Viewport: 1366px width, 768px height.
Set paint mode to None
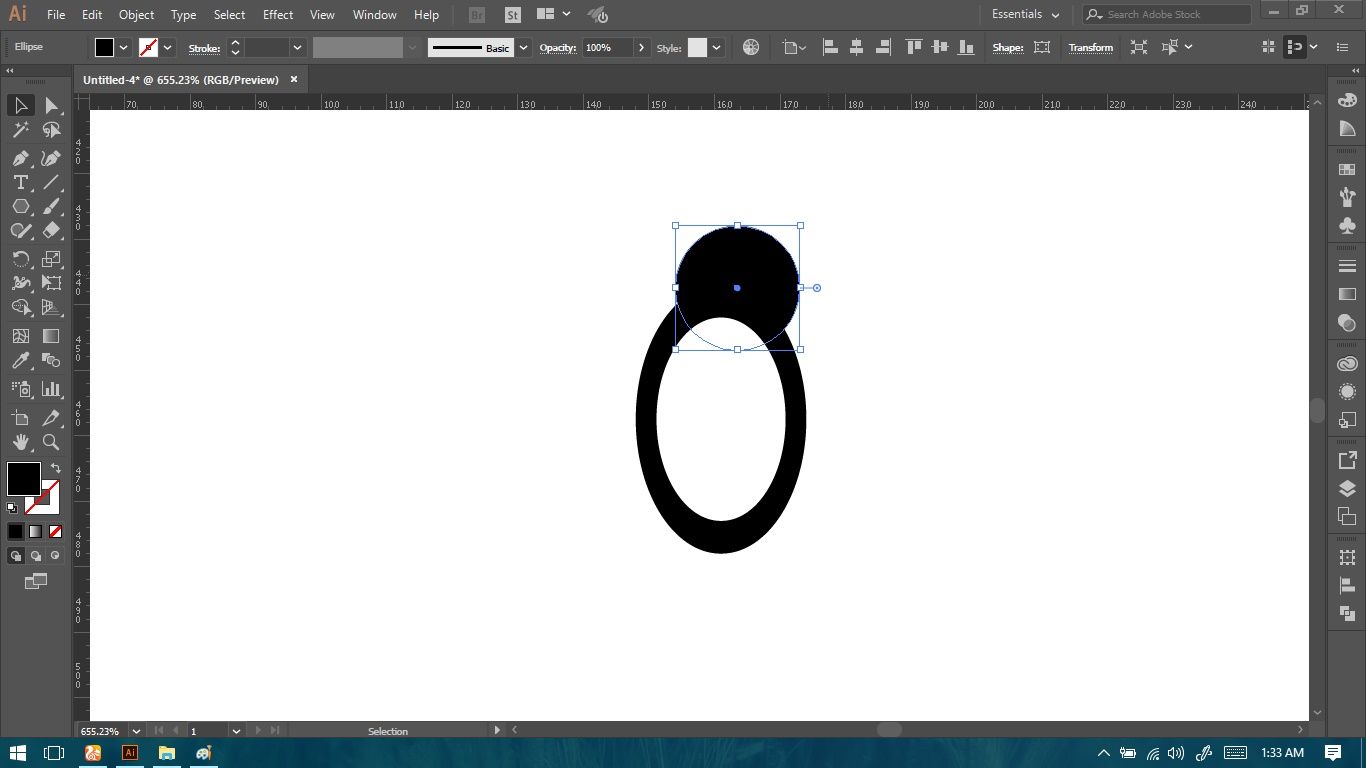(56, 532)
